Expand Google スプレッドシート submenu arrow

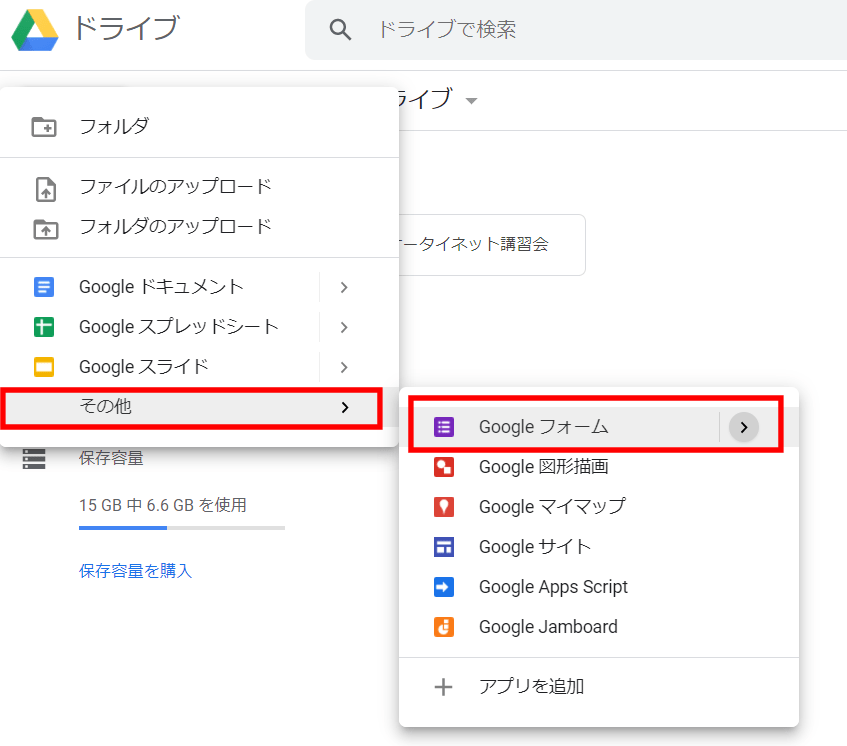pyautogui.click(x=344, y=327)
